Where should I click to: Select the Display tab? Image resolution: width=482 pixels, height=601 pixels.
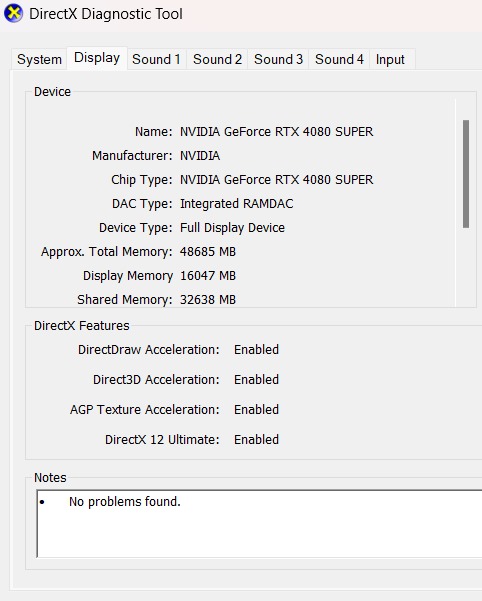pyautogui.click(x=97, y=58)
